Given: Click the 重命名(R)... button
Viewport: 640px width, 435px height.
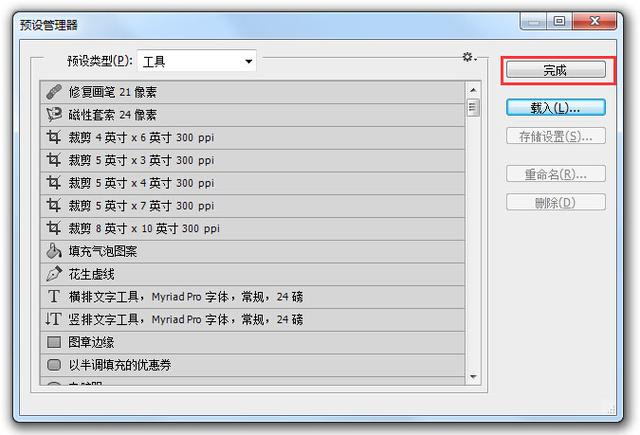Looking at the screenshot, I should [x=556, y=174].
